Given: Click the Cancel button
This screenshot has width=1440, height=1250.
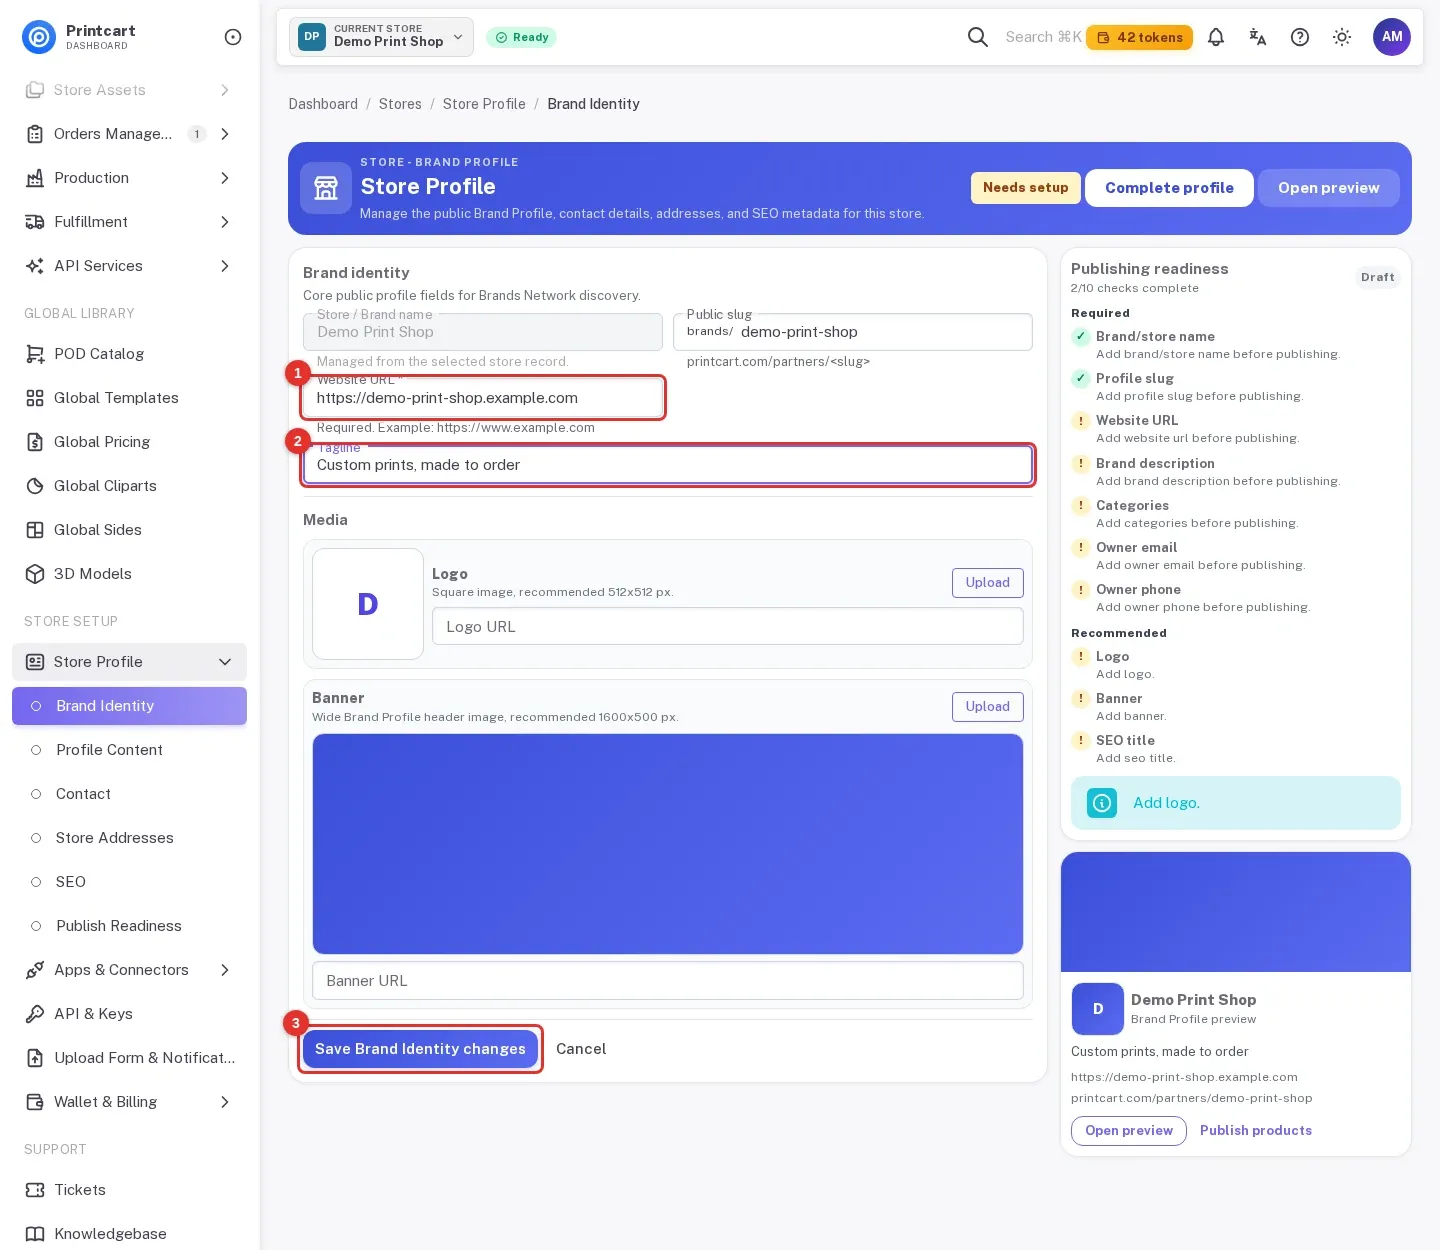Looking at the screenshot, I should 581,1049.
